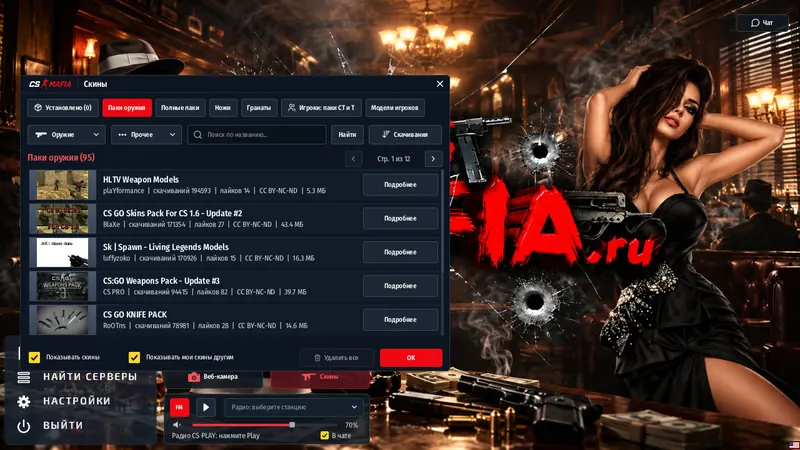Adjust the radio volume slider
The image size is (800, 450).
coord(264,425)
